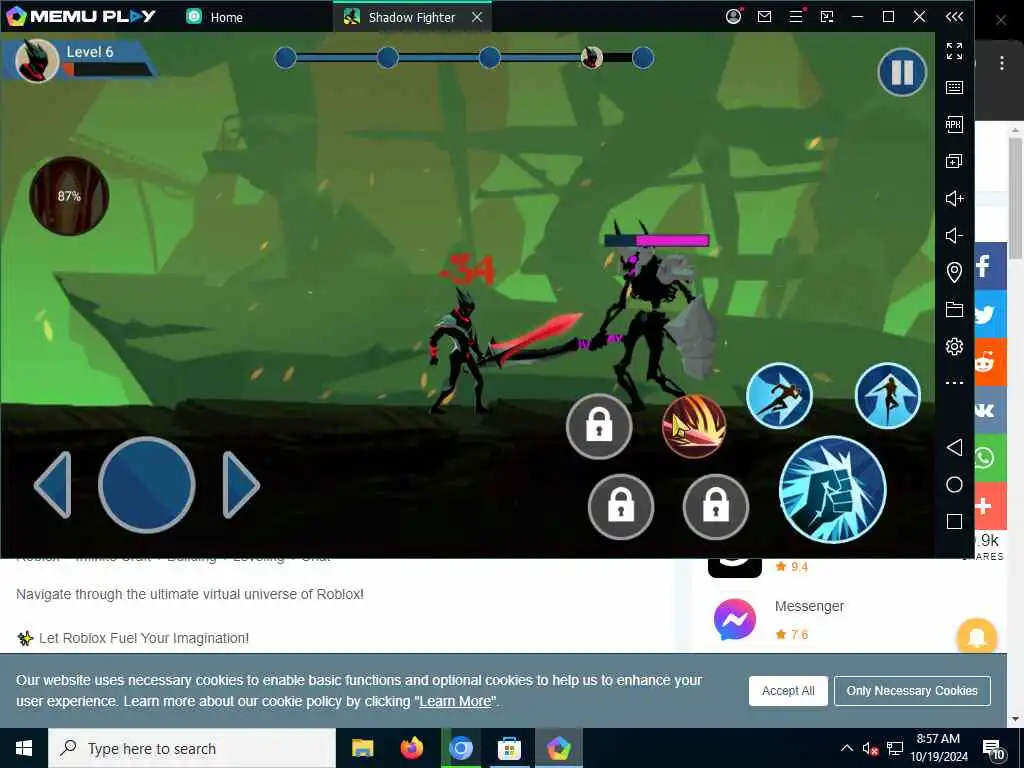Open MEmu settings gear

point(954,346)
